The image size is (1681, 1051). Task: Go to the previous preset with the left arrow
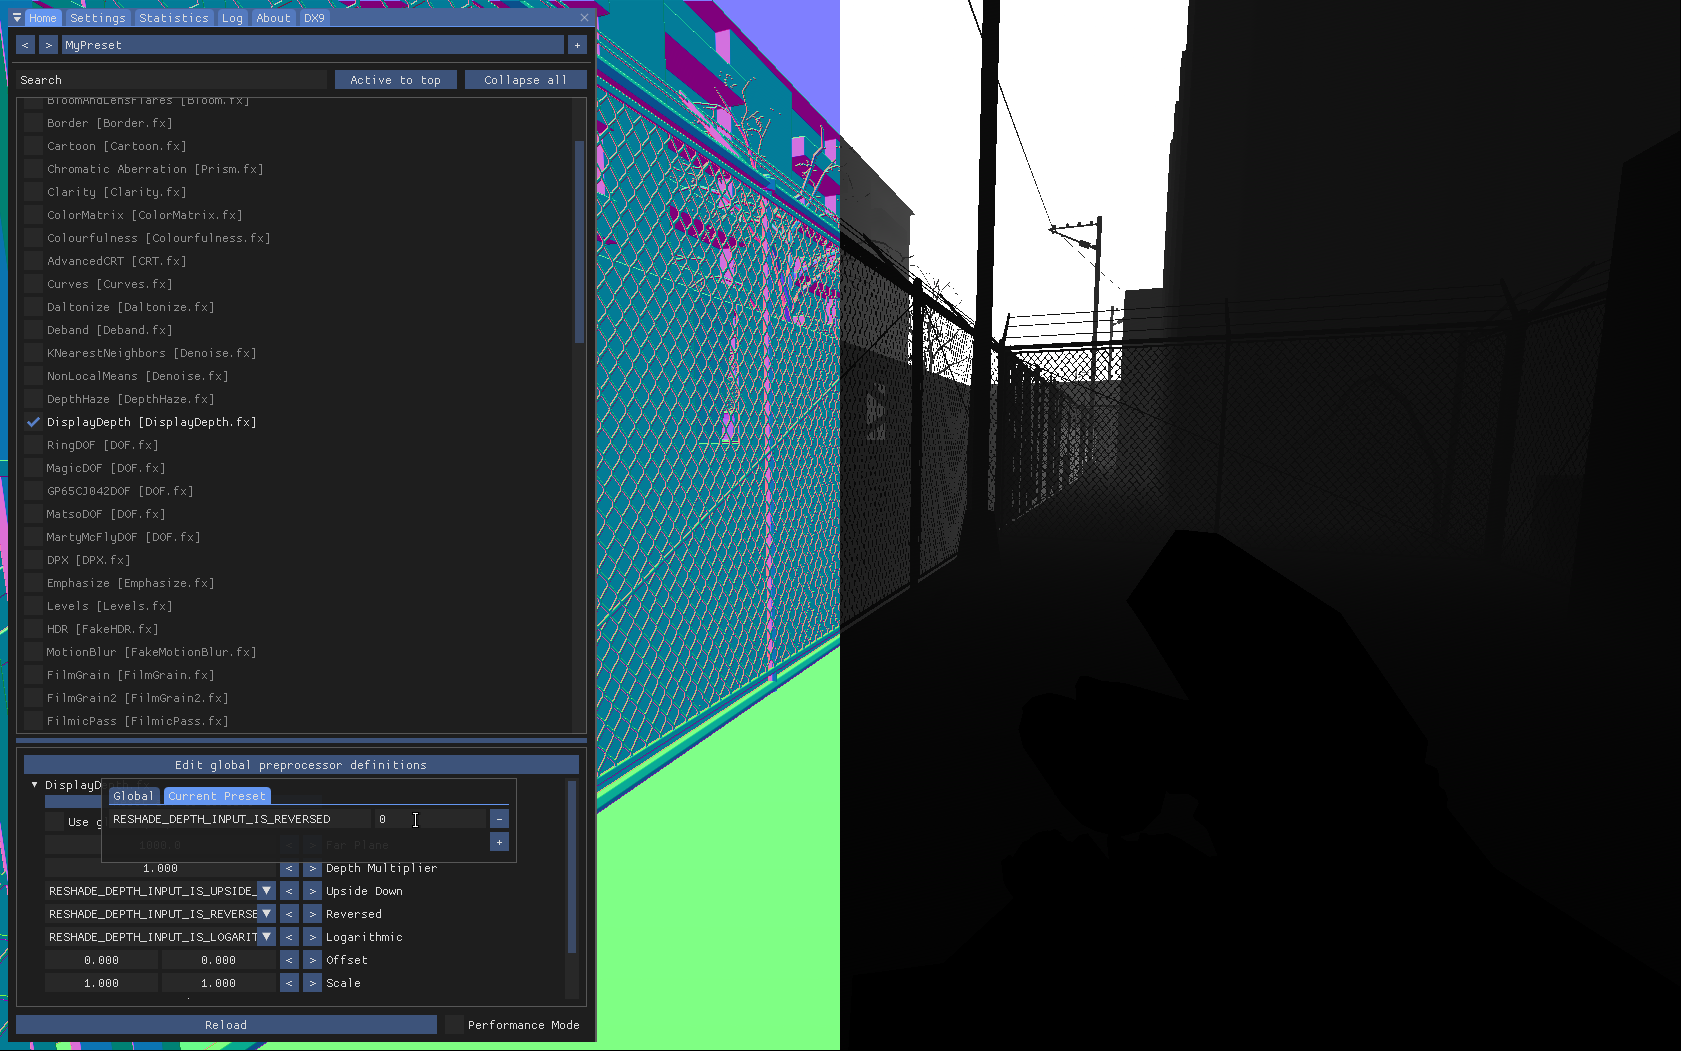tap(25, 45)
